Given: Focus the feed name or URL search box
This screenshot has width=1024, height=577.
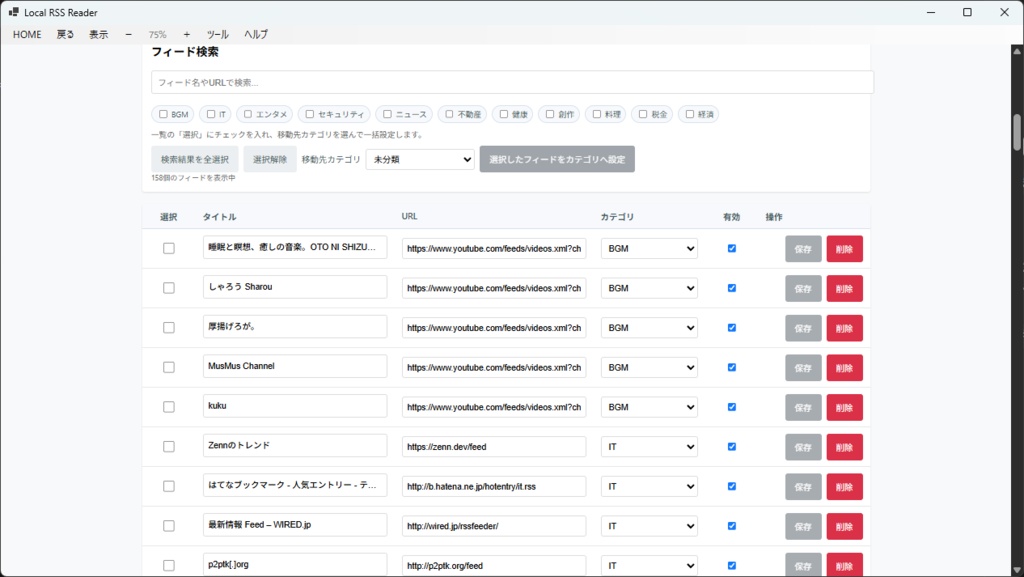Looking at the screenshot, I should coord(512,82).
